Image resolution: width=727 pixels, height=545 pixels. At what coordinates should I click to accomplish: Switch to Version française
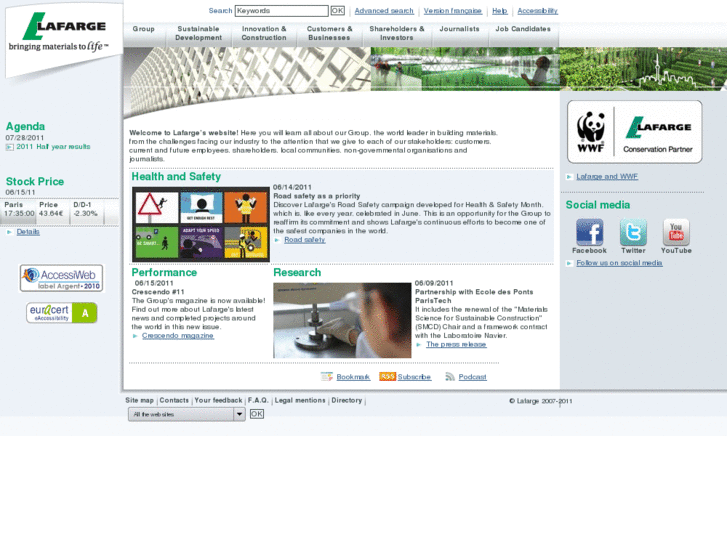coord(453,11)
